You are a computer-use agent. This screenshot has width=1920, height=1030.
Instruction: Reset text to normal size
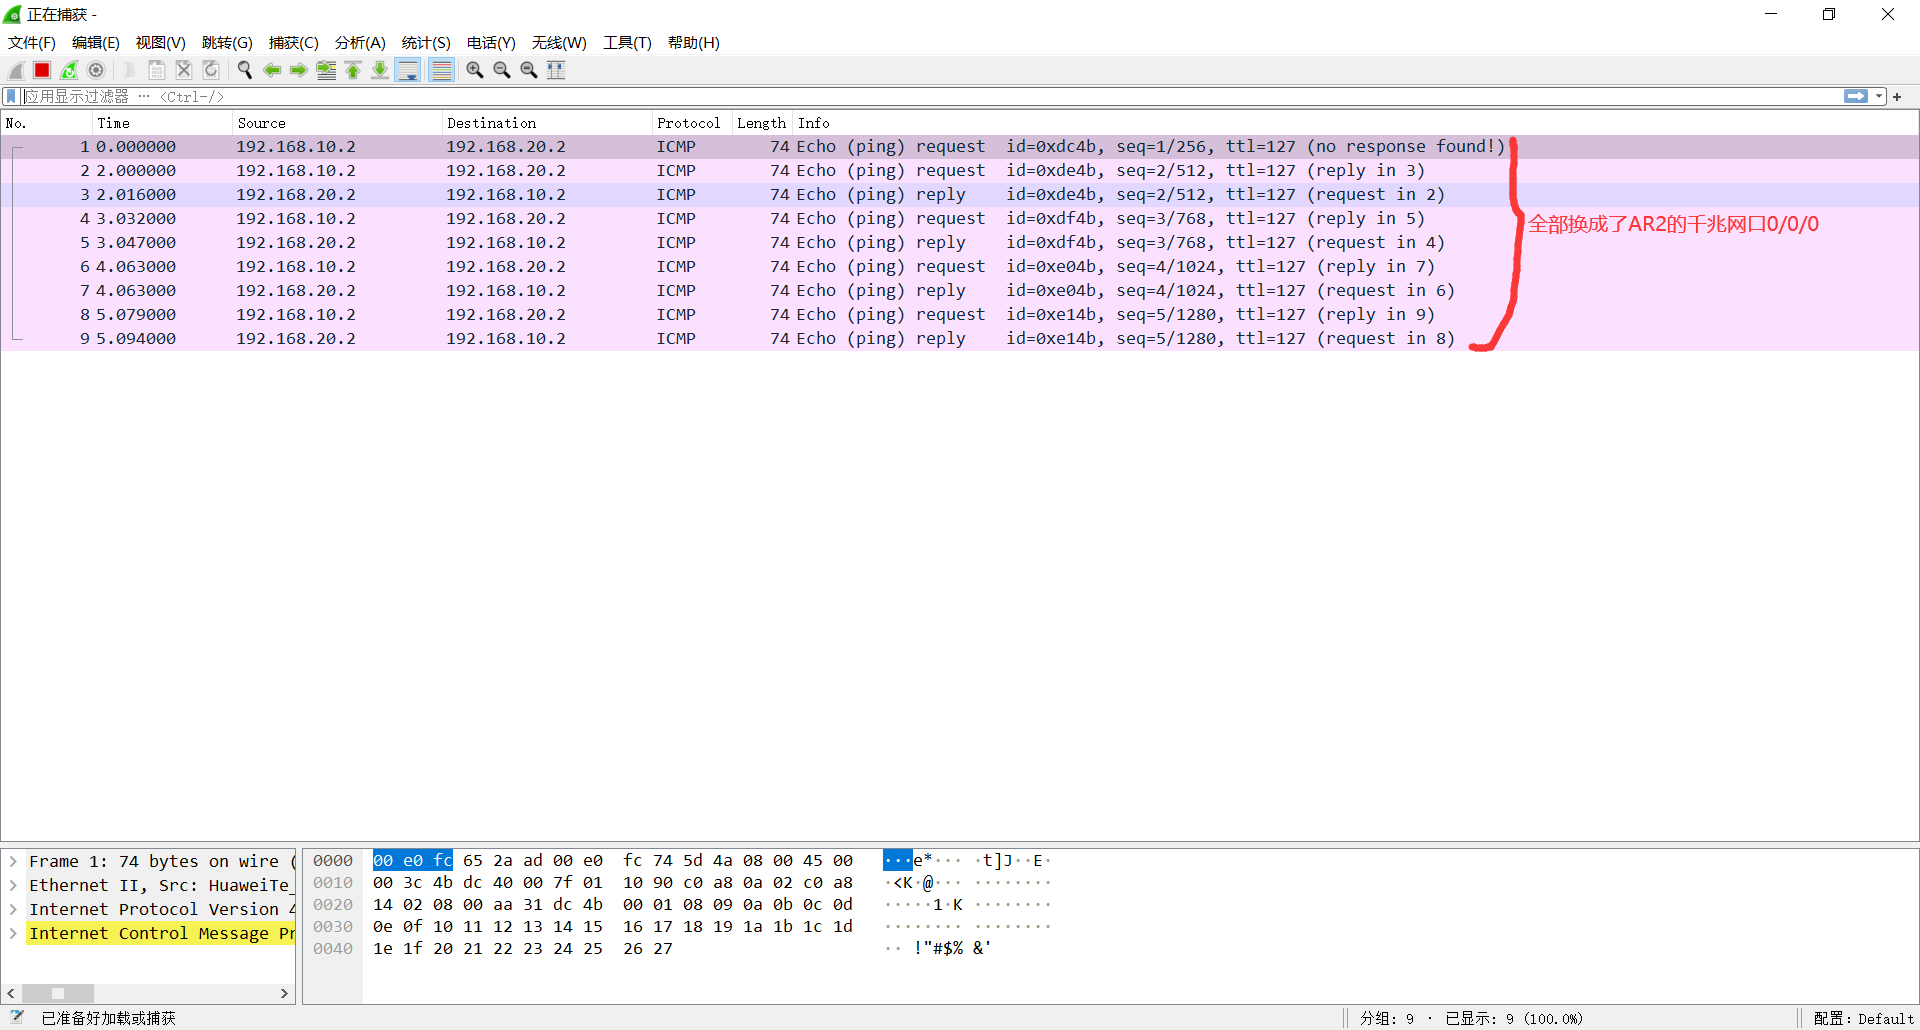click(x=529, y=70)
